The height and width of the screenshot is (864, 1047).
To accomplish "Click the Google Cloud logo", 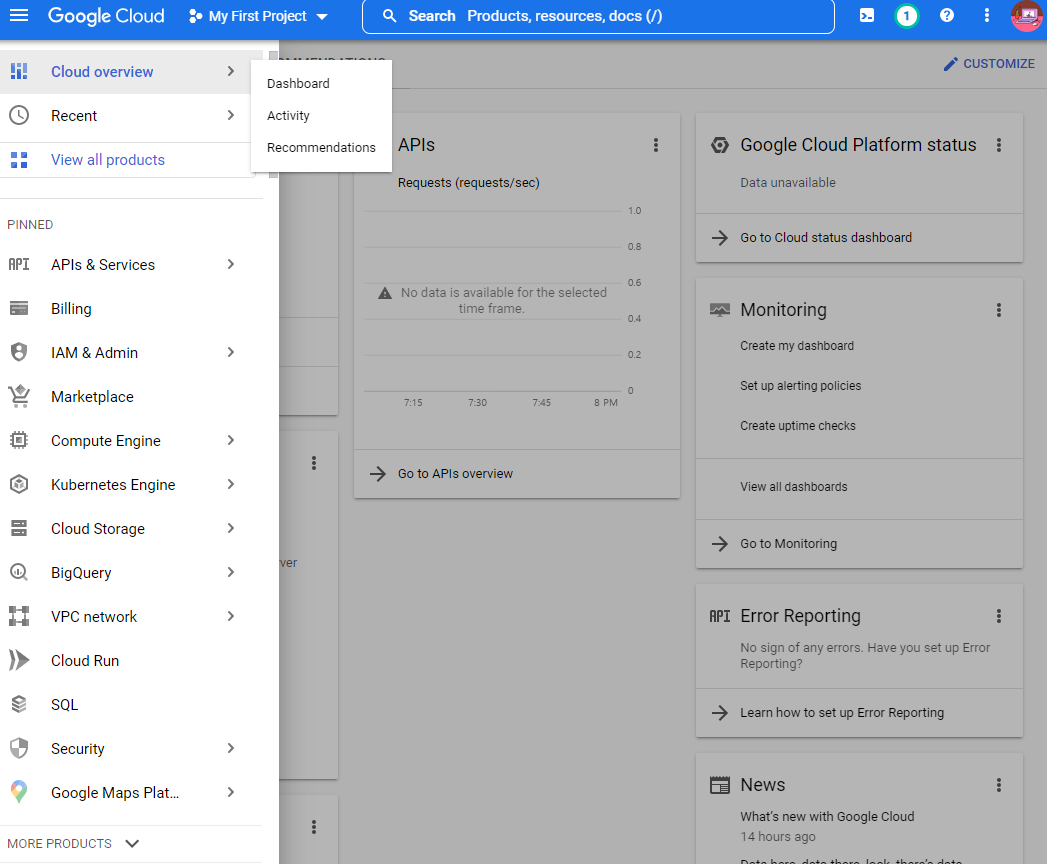I will [106, 16].
